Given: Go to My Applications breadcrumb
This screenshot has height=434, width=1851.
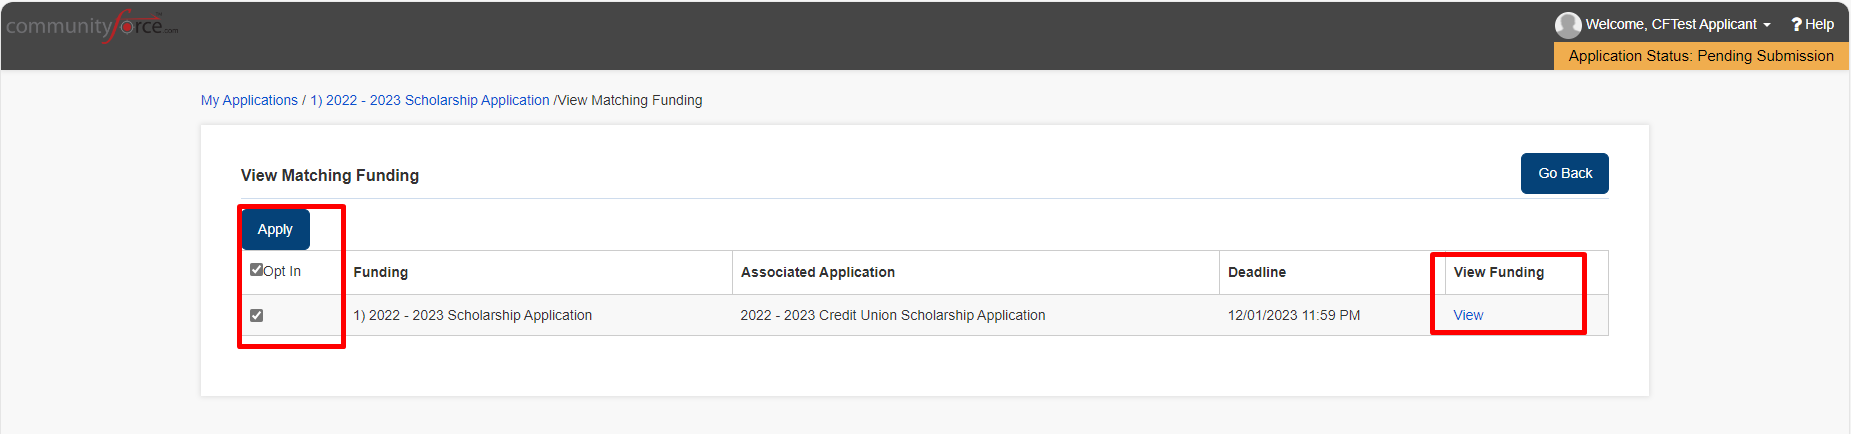Looking at the screenshot, I should 249,100.
